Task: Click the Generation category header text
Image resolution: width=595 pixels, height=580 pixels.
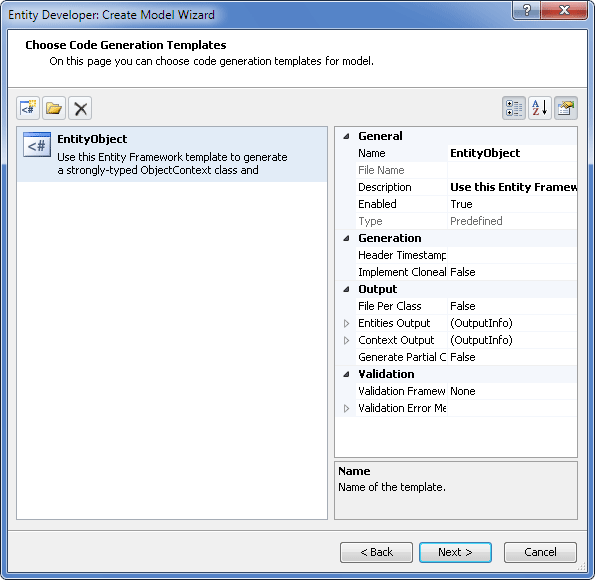Action: 390,238
